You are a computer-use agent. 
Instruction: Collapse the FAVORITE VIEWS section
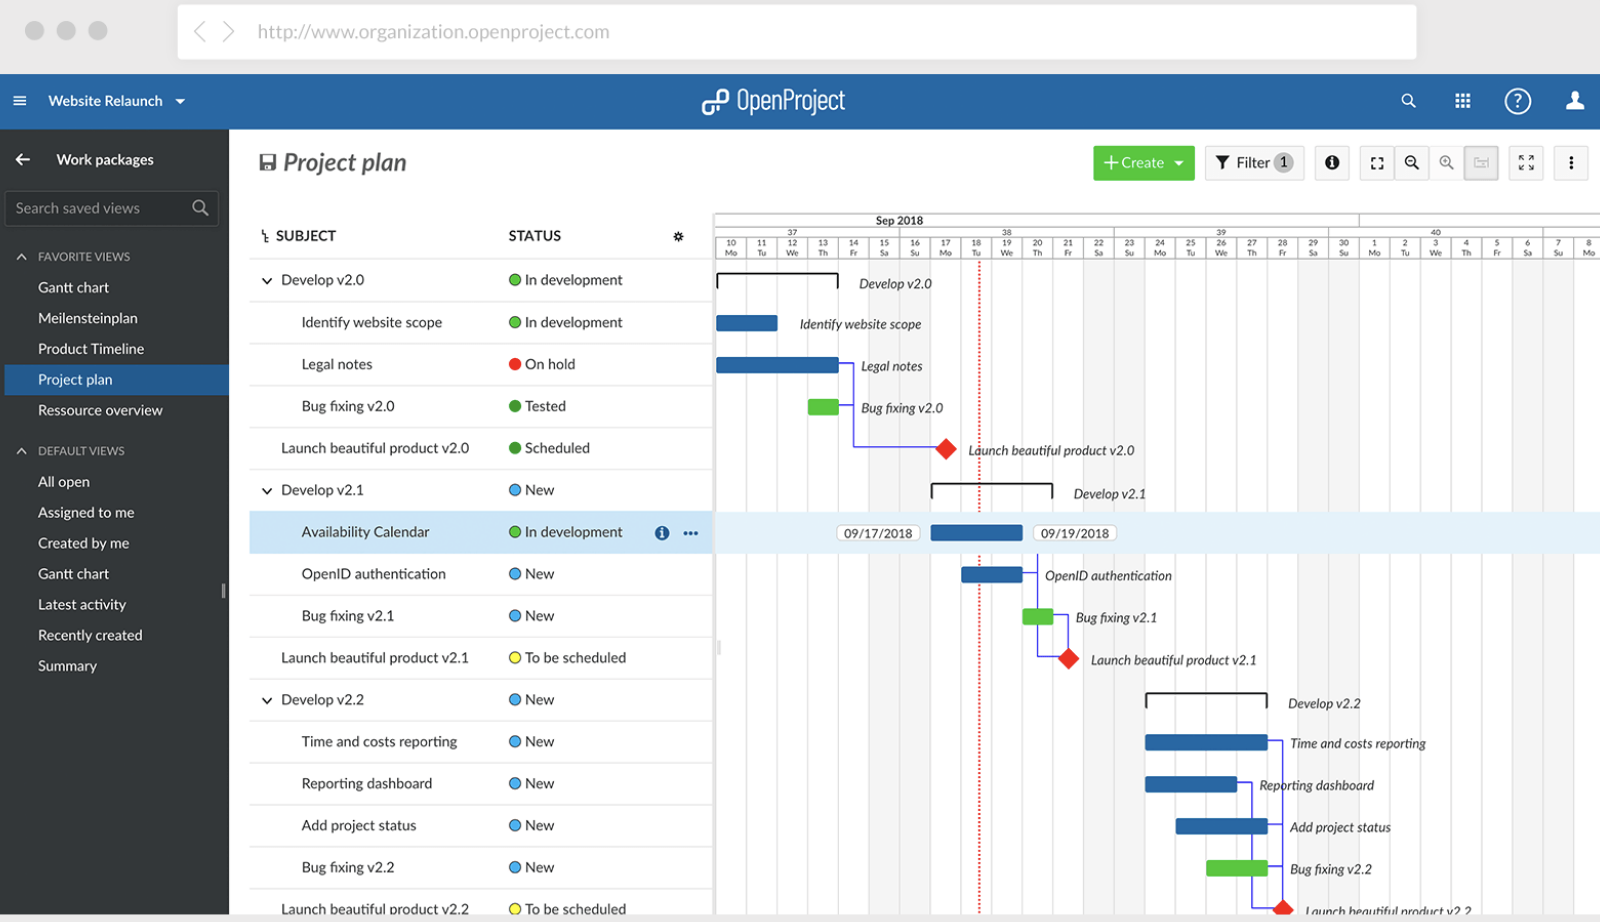21,257
